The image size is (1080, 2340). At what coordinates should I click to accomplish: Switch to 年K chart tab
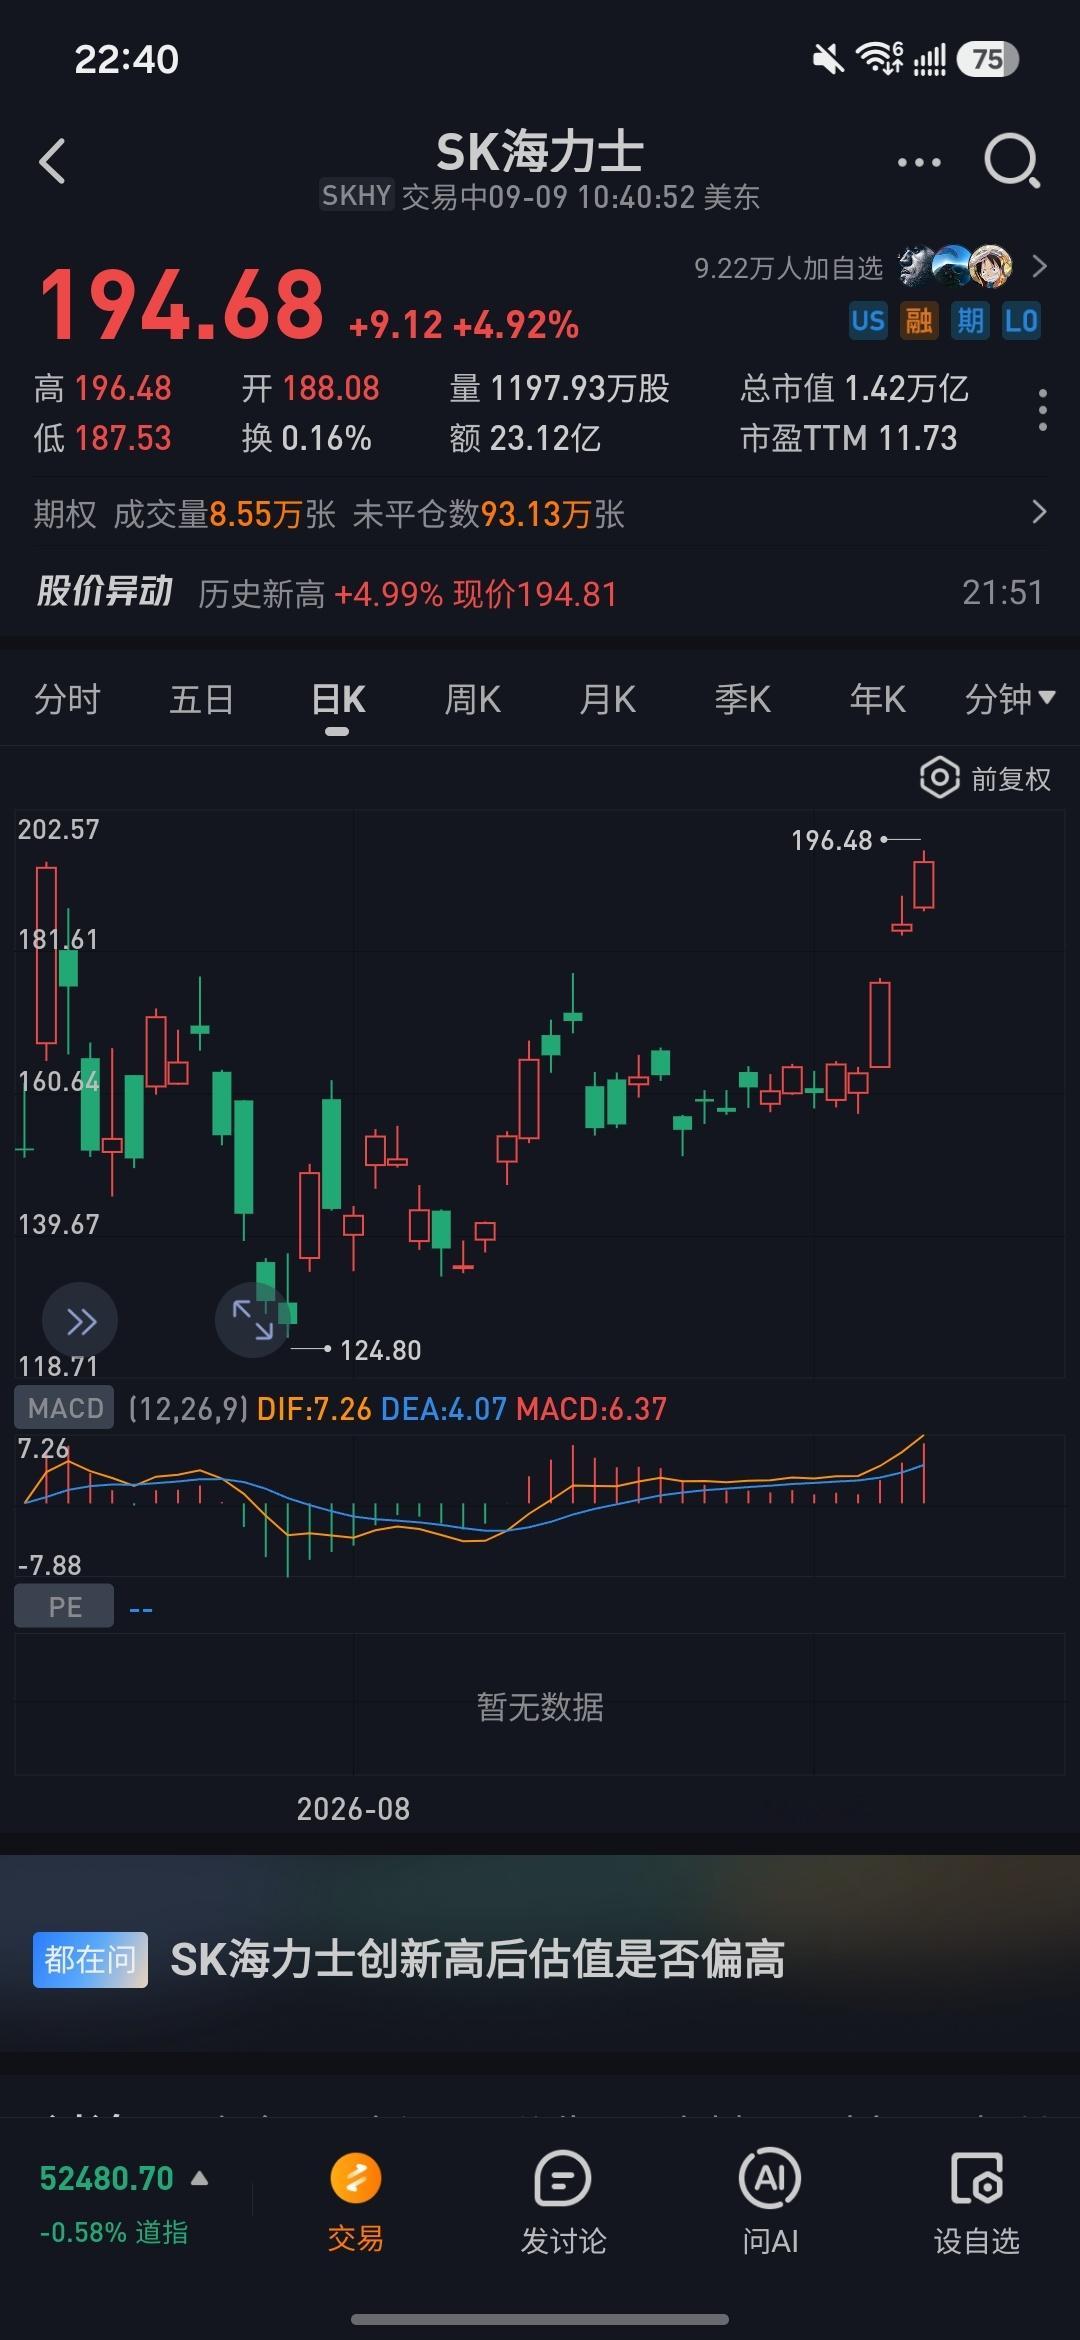coord(877,699)
